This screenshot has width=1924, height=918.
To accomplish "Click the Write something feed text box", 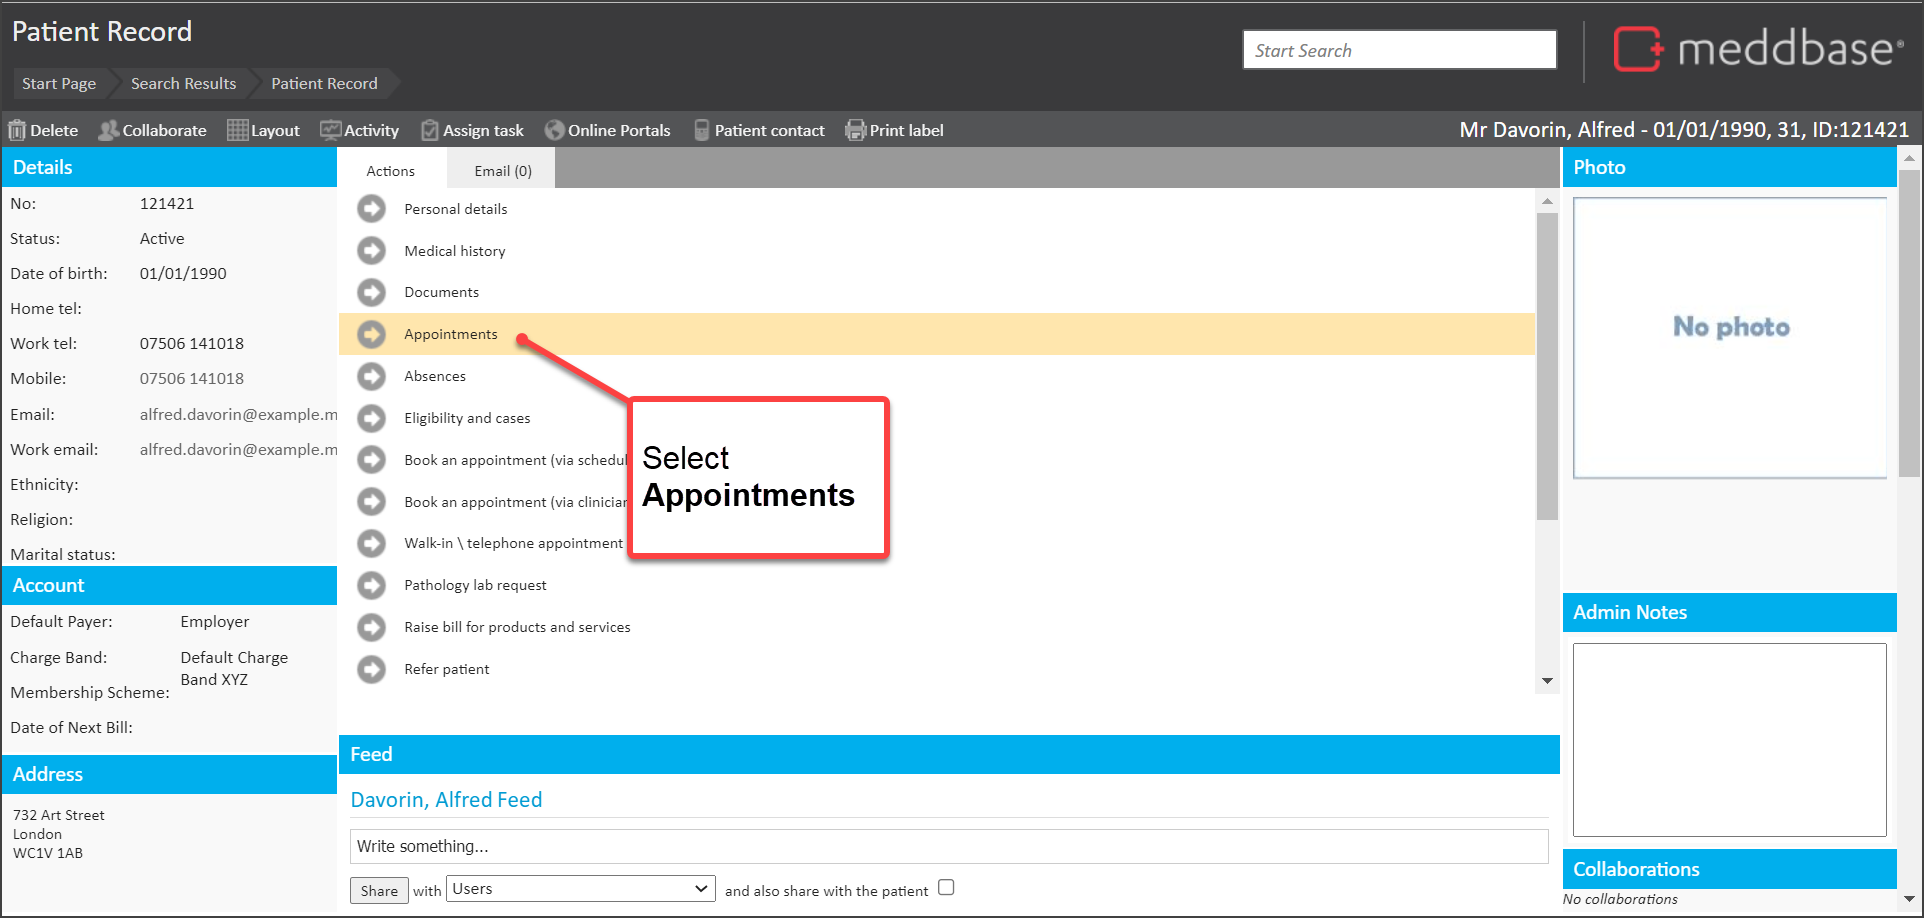I will tap(948, 846).
